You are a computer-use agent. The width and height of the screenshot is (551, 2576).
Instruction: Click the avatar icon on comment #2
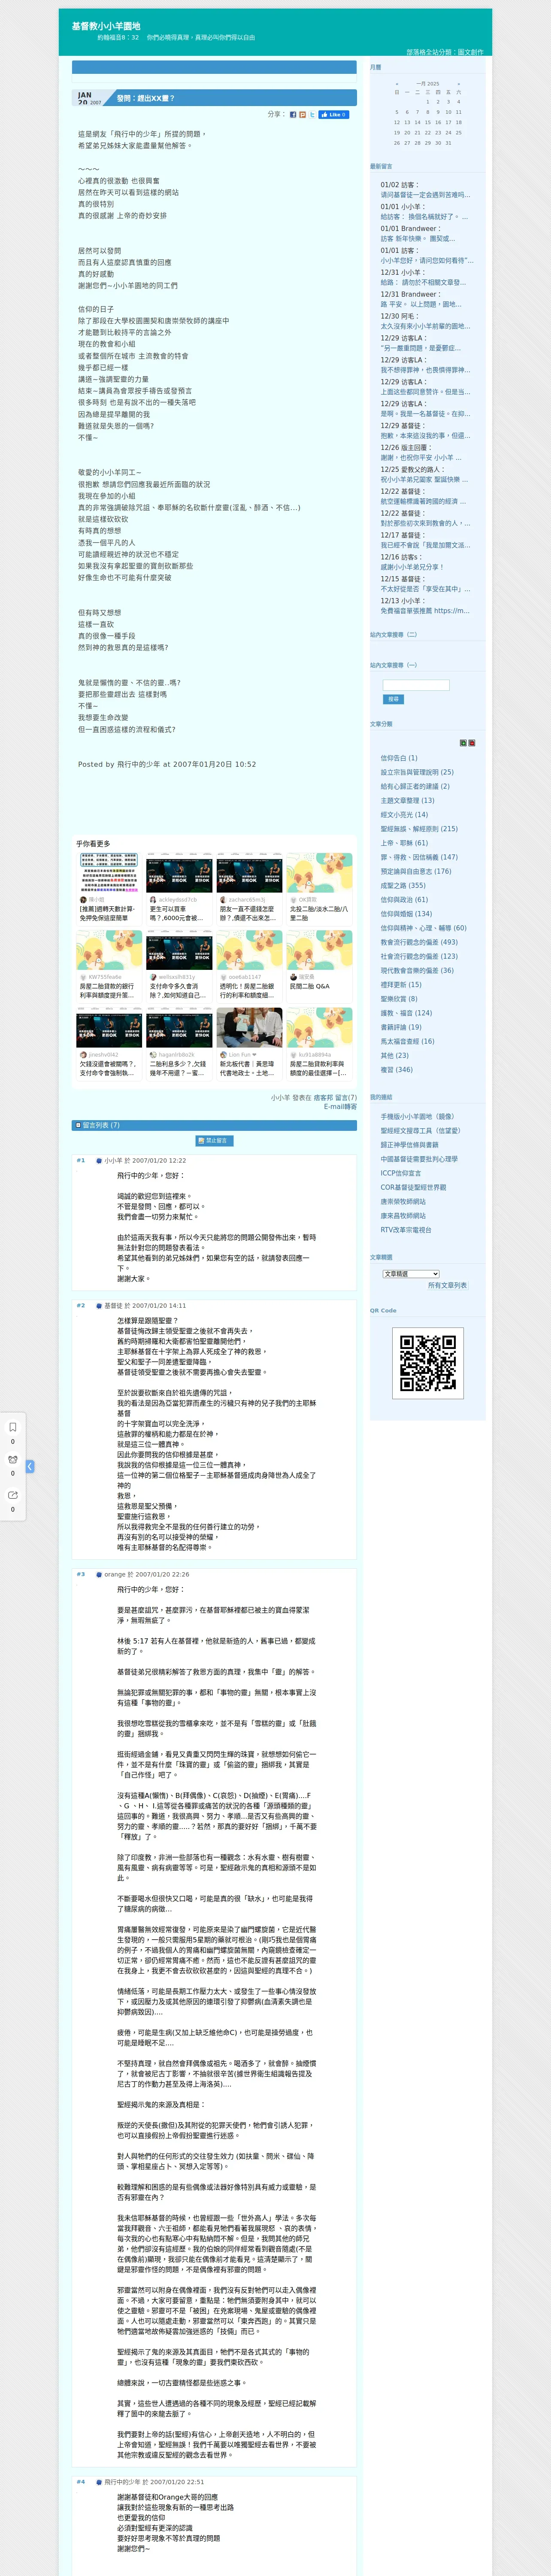coord(99,1305)
